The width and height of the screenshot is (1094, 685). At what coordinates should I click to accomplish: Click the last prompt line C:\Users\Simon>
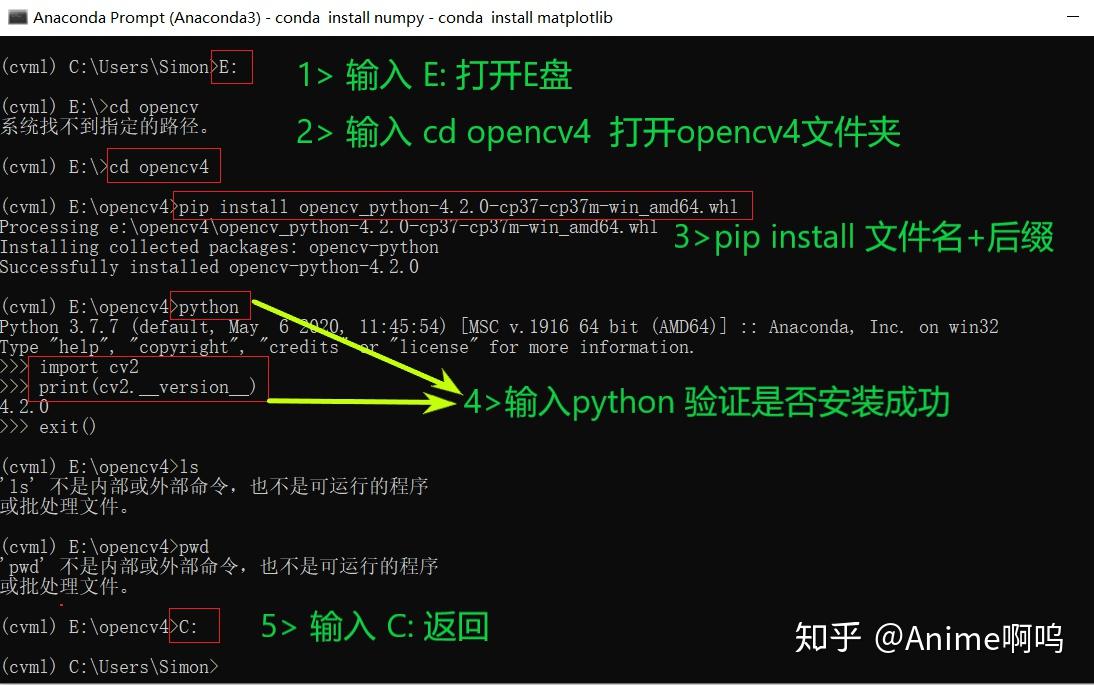pyautogui.click(x=110, y=666)
